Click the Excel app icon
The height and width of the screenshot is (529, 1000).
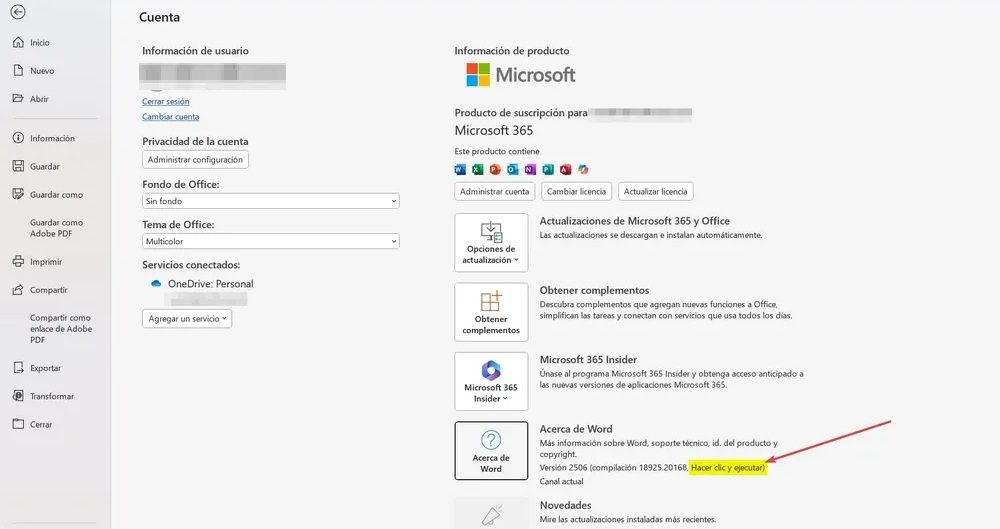coord(478,169)
